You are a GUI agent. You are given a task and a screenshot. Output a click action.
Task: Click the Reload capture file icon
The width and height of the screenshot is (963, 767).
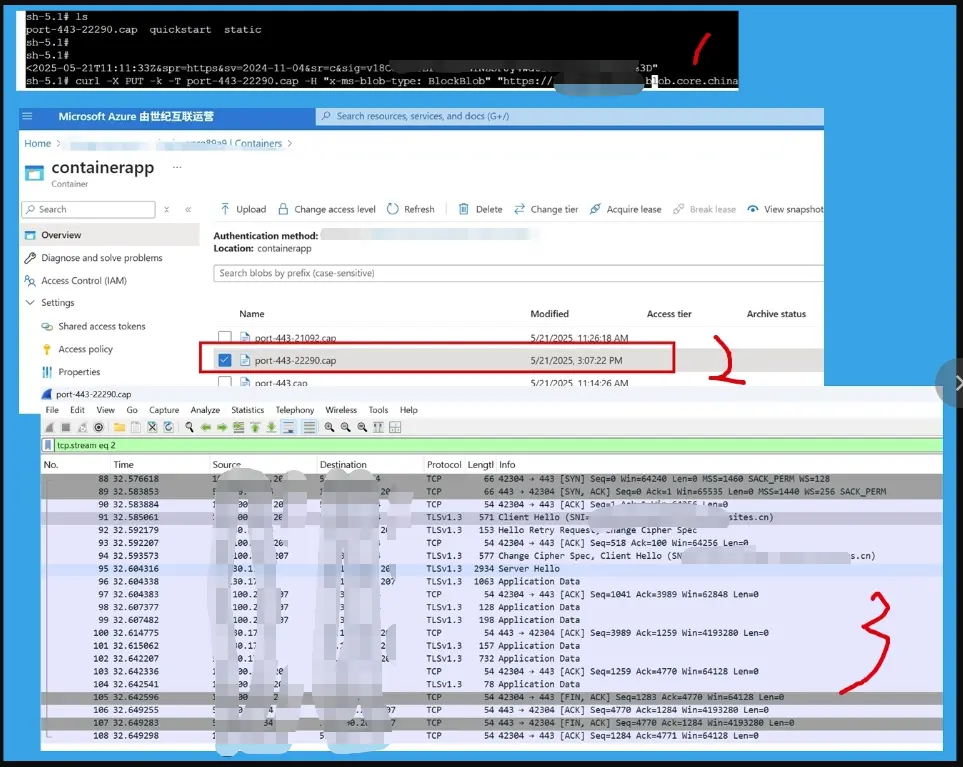pyautogui.click(x=168, y=427)
